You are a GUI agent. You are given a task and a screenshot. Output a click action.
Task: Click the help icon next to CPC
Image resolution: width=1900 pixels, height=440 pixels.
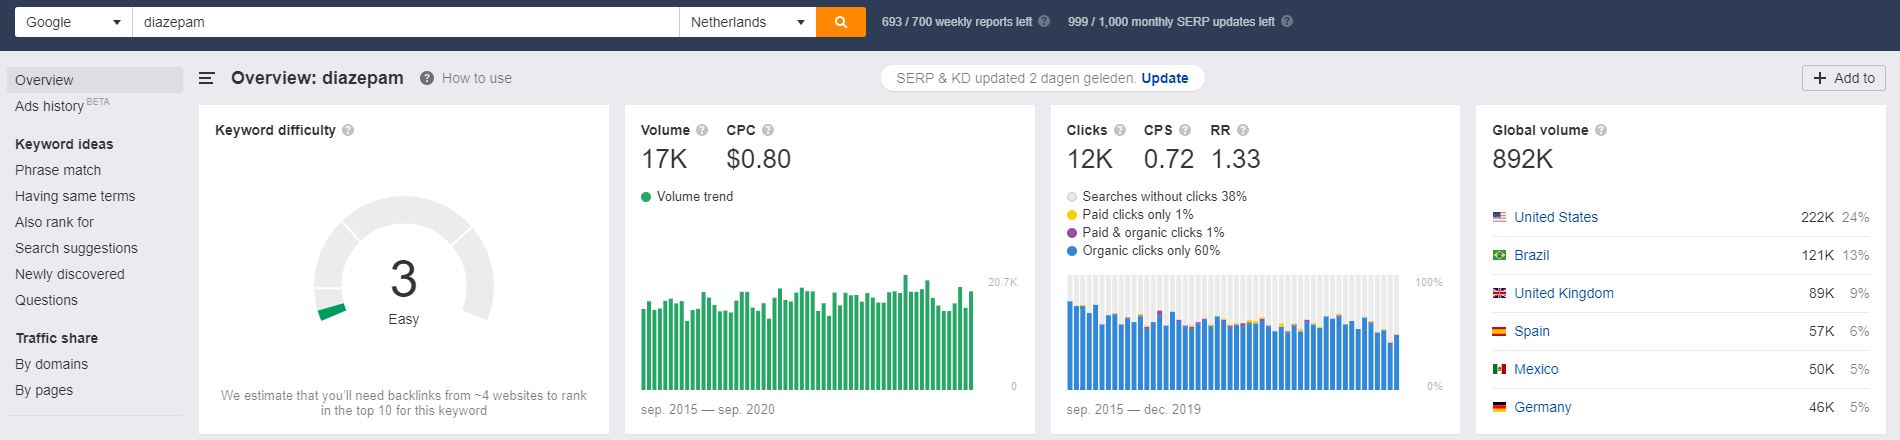click(768, 130)
